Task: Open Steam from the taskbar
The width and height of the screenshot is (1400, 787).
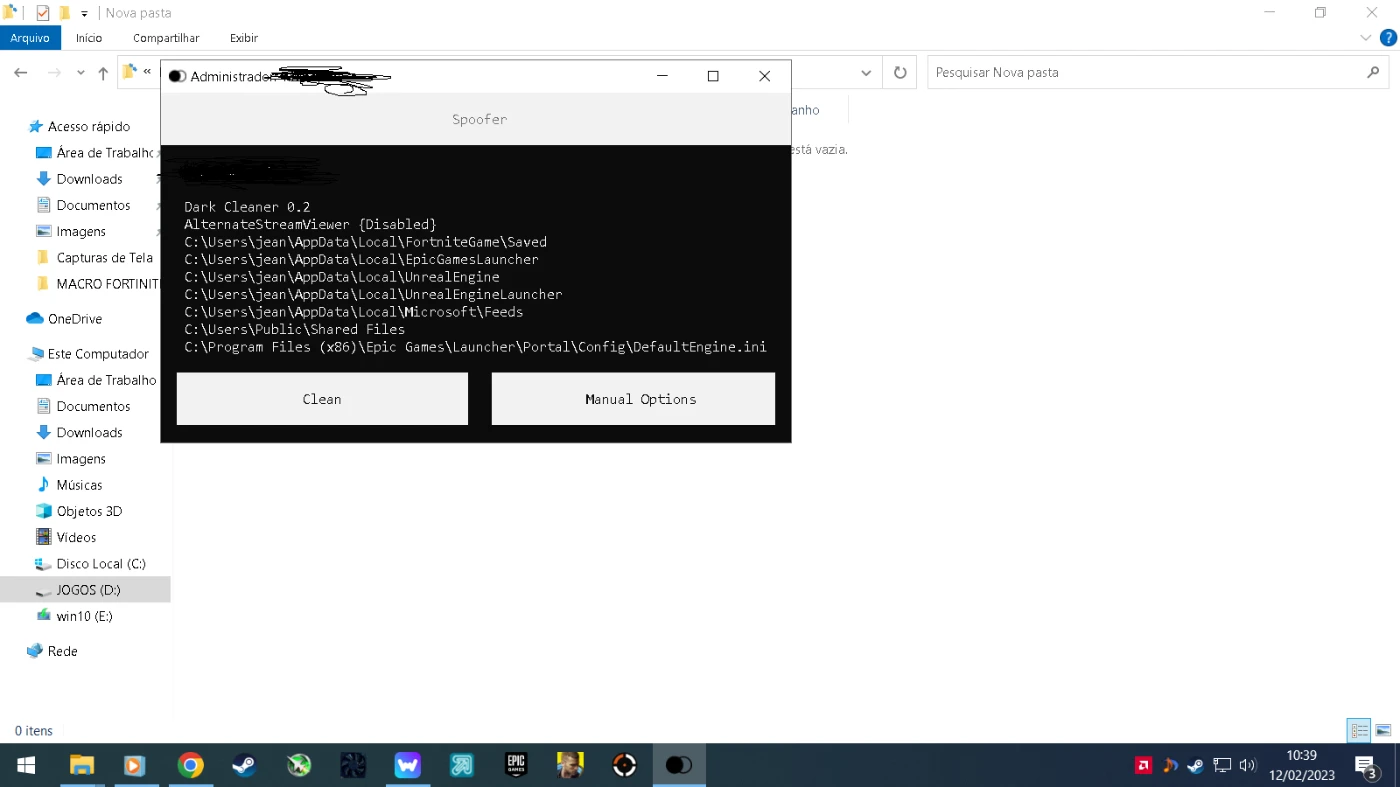Action: point(243,766)
